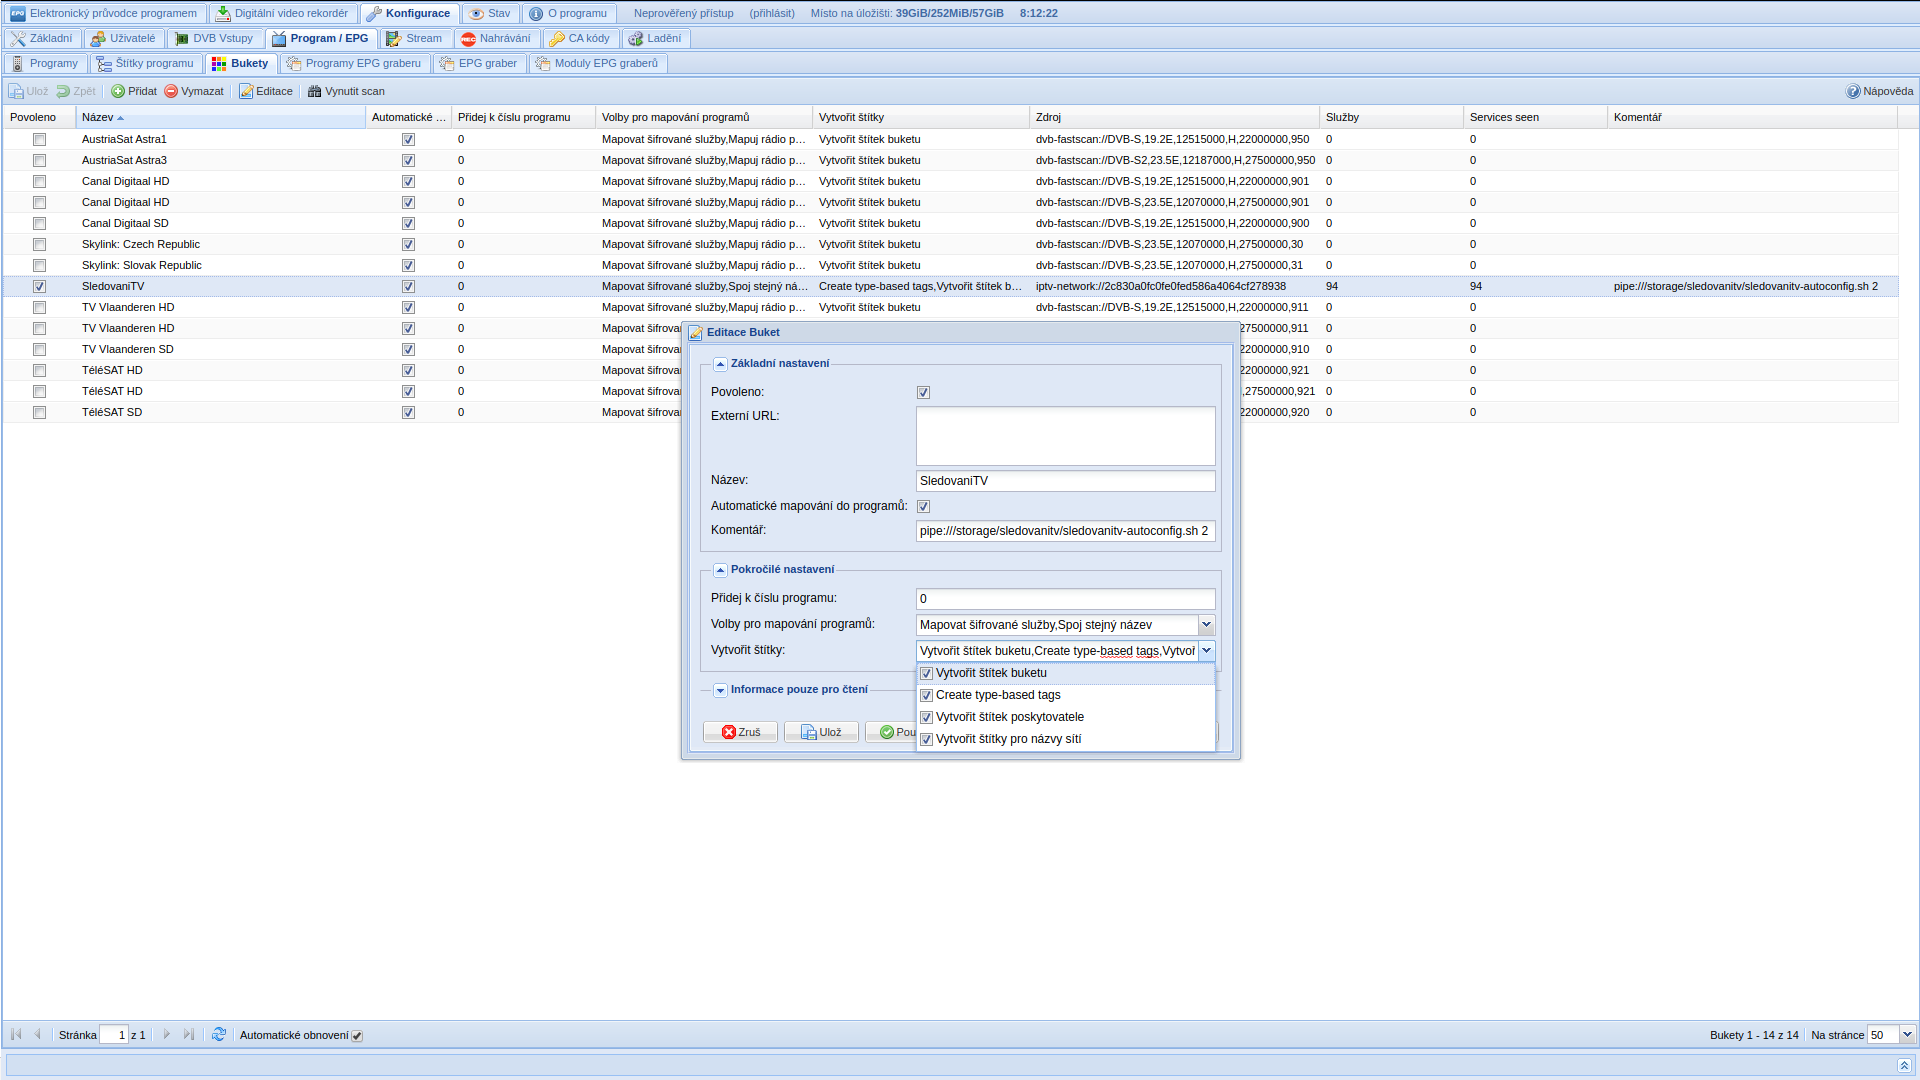The image size is (1920, 1080).
Task: Toggle the Create type-based tags option
Action: [x=926, y=695]
